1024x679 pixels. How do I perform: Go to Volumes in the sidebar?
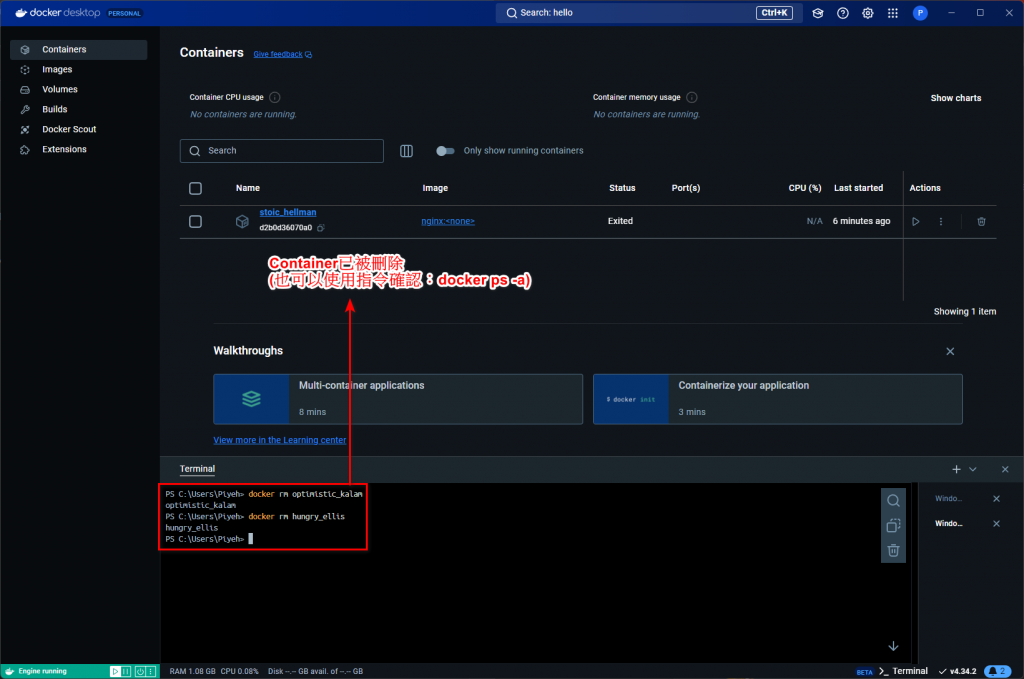78,89
